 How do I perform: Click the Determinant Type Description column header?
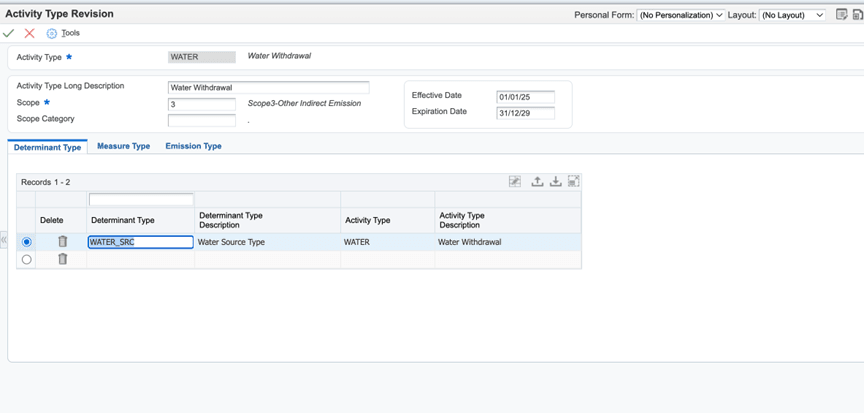(x=230, y=220)
